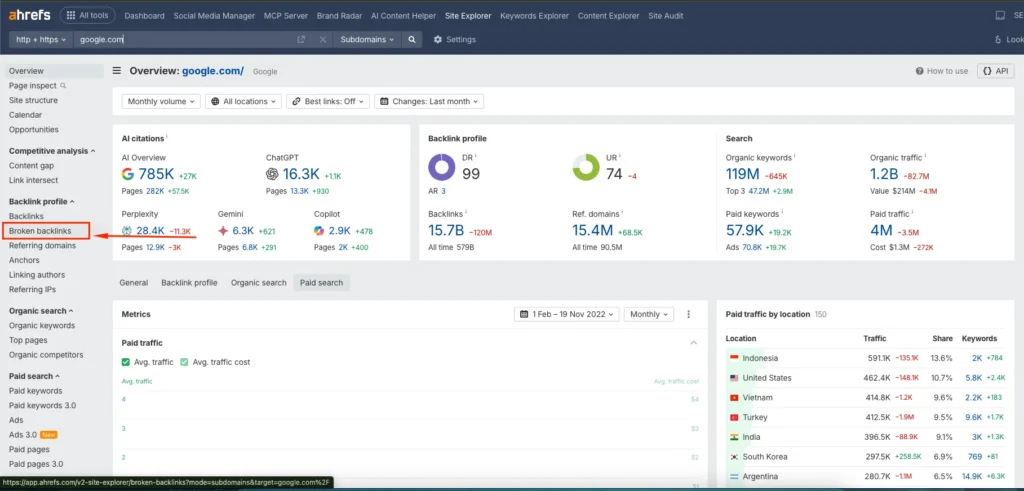Open the http + https protocol dropdown
The image size is (1024, 491).
click(x=41, y=40)
